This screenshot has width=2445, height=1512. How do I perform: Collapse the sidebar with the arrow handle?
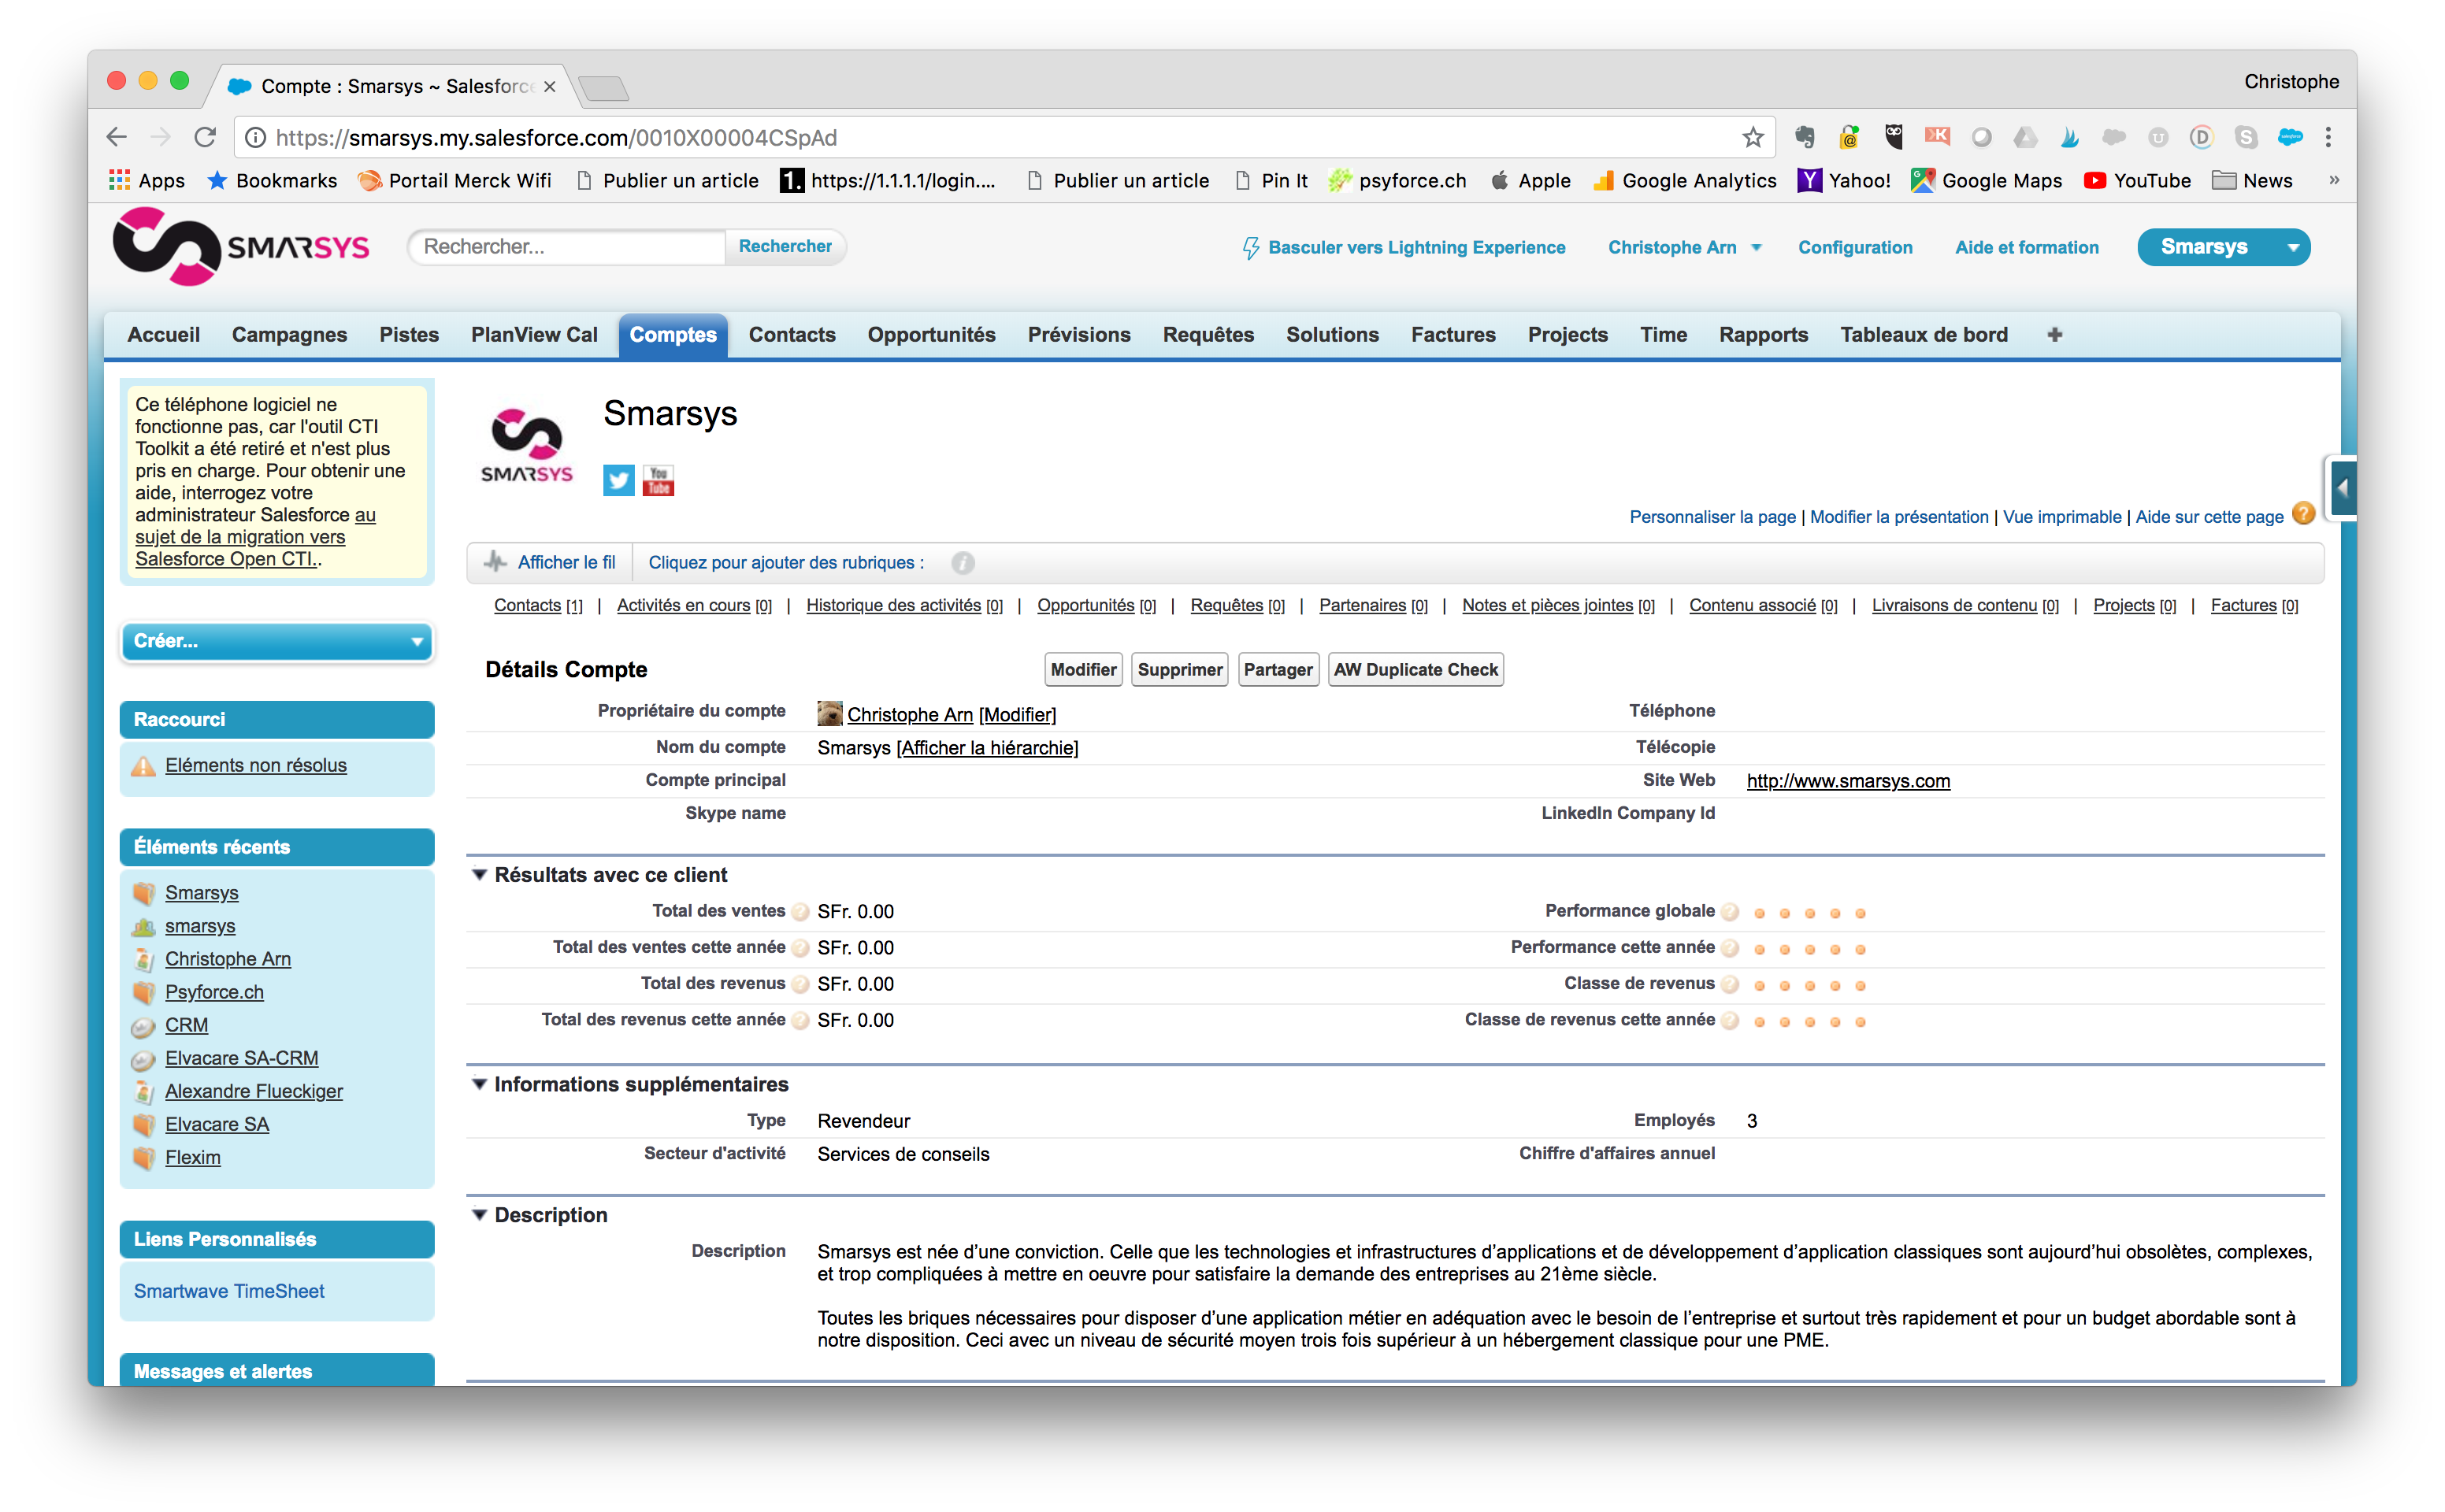point(2342,489)
